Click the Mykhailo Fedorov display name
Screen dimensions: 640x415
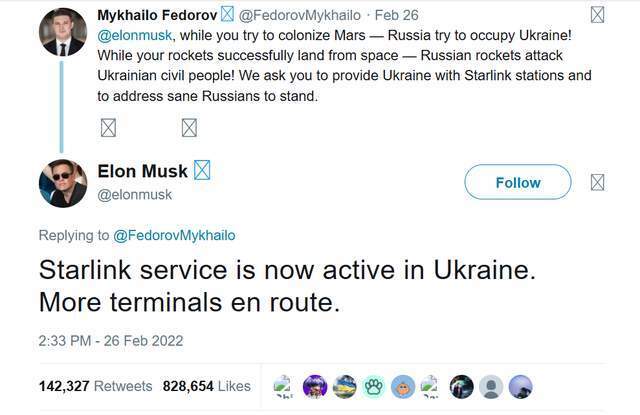pyautogui.click(x=156, y=15)
